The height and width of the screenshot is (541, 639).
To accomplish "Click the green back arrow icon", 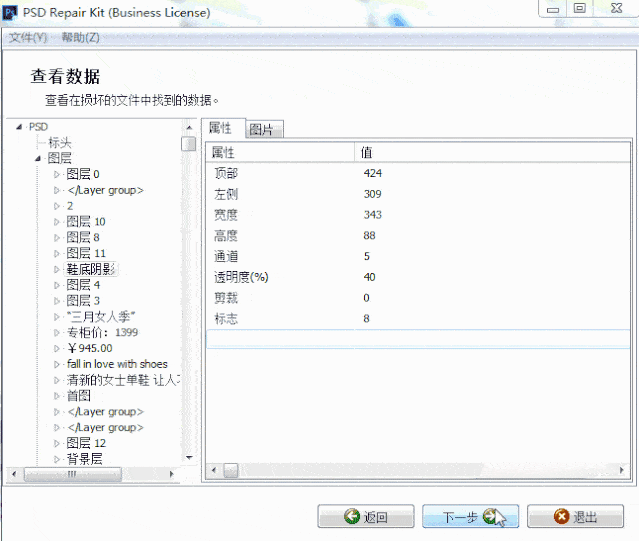I will click(x=351, y=516).
